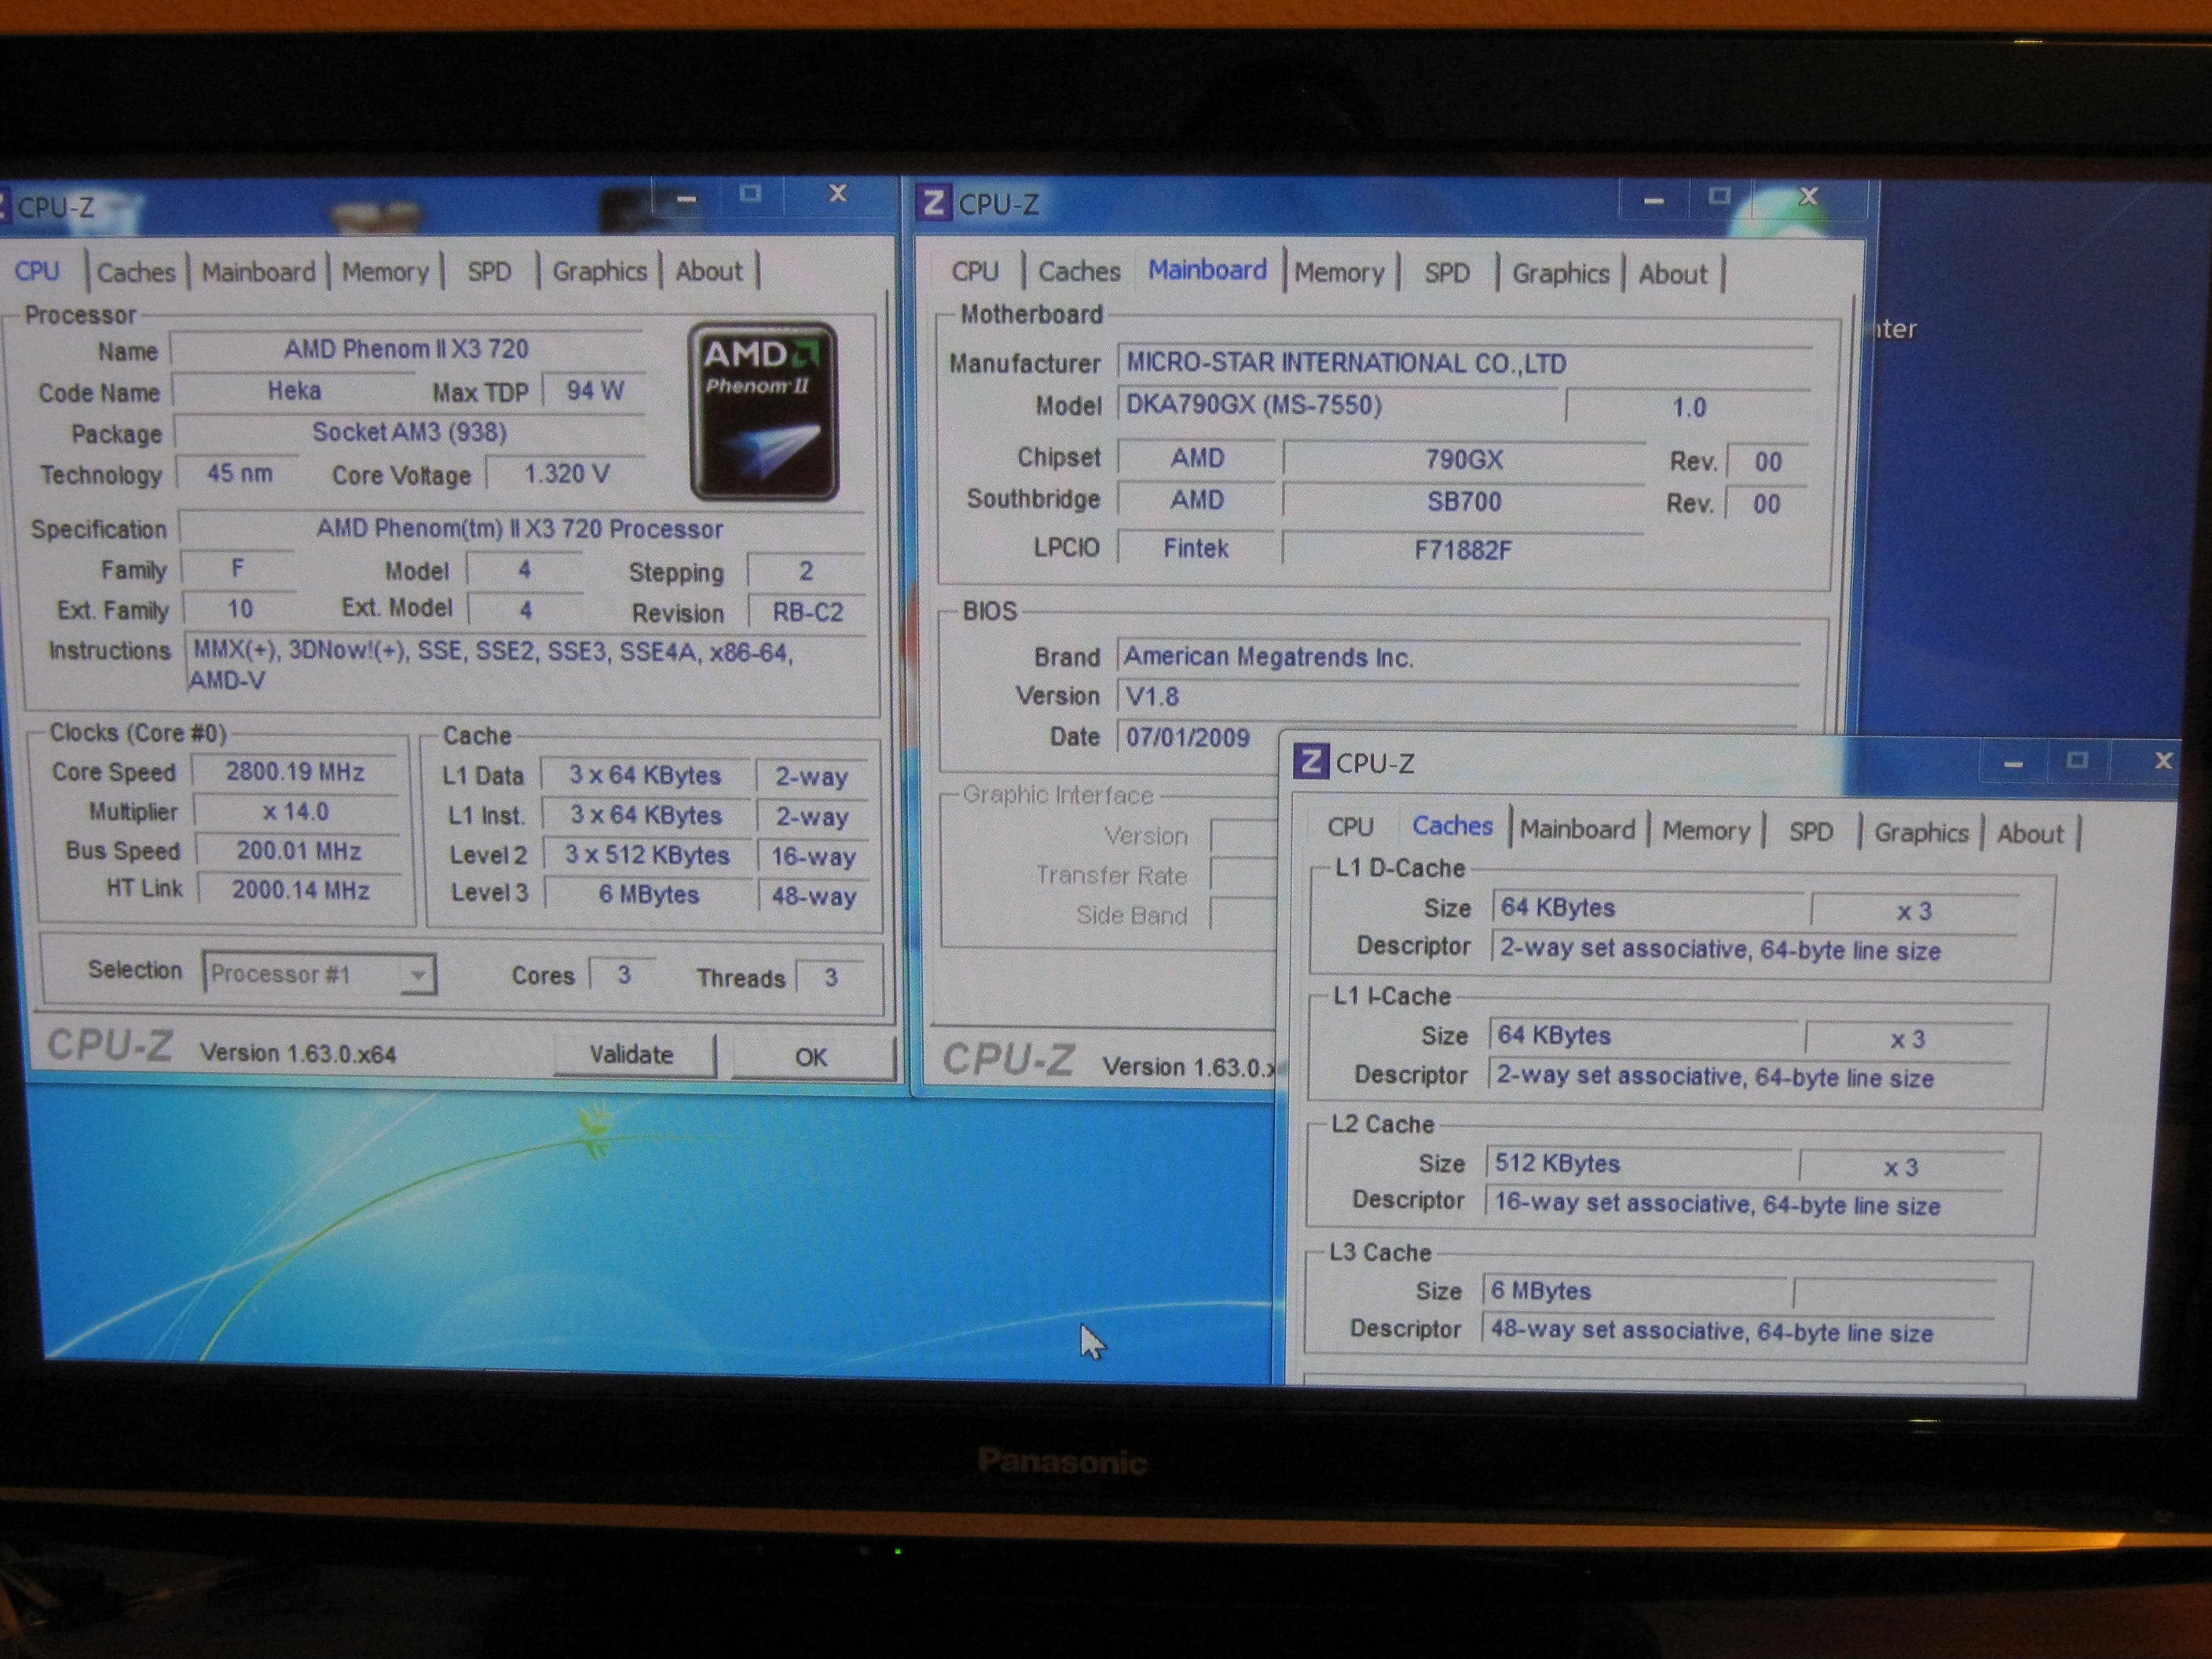
Task: Select the active Caches tab in front window
Action: point(1452,826)
